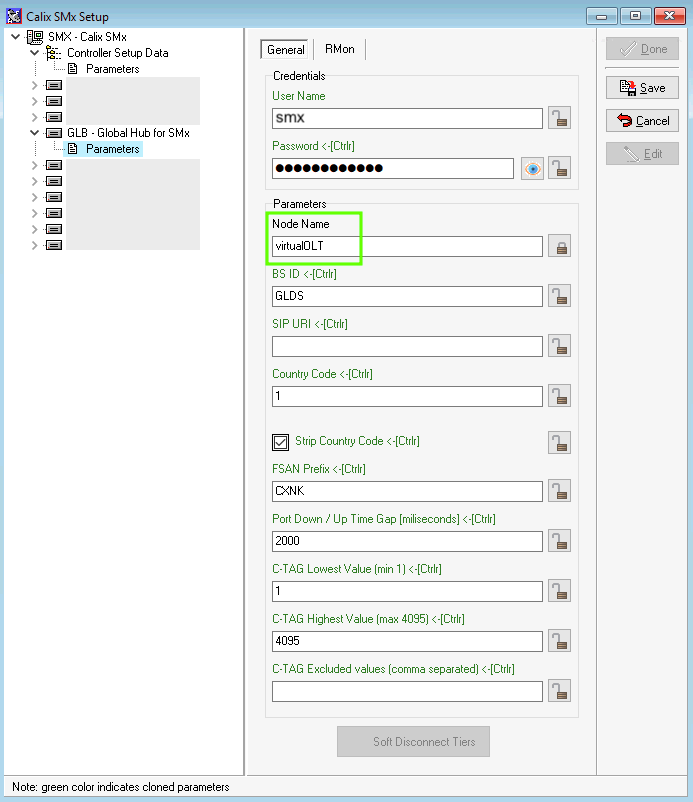Maximize the Calix SMx Setup window
Image resolution: width=693 pixels, height=802 pixels.
click(635, 16)
